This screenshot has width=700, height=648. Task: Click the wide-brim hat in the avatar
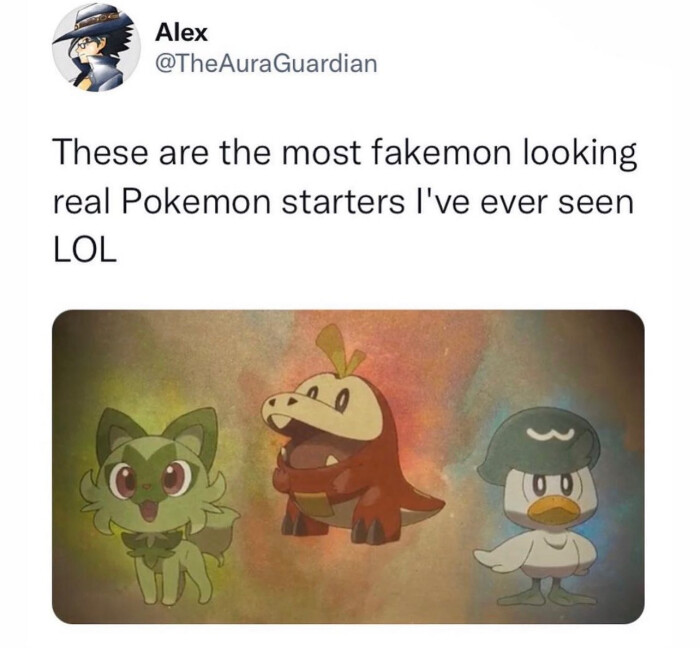(96, 26)
